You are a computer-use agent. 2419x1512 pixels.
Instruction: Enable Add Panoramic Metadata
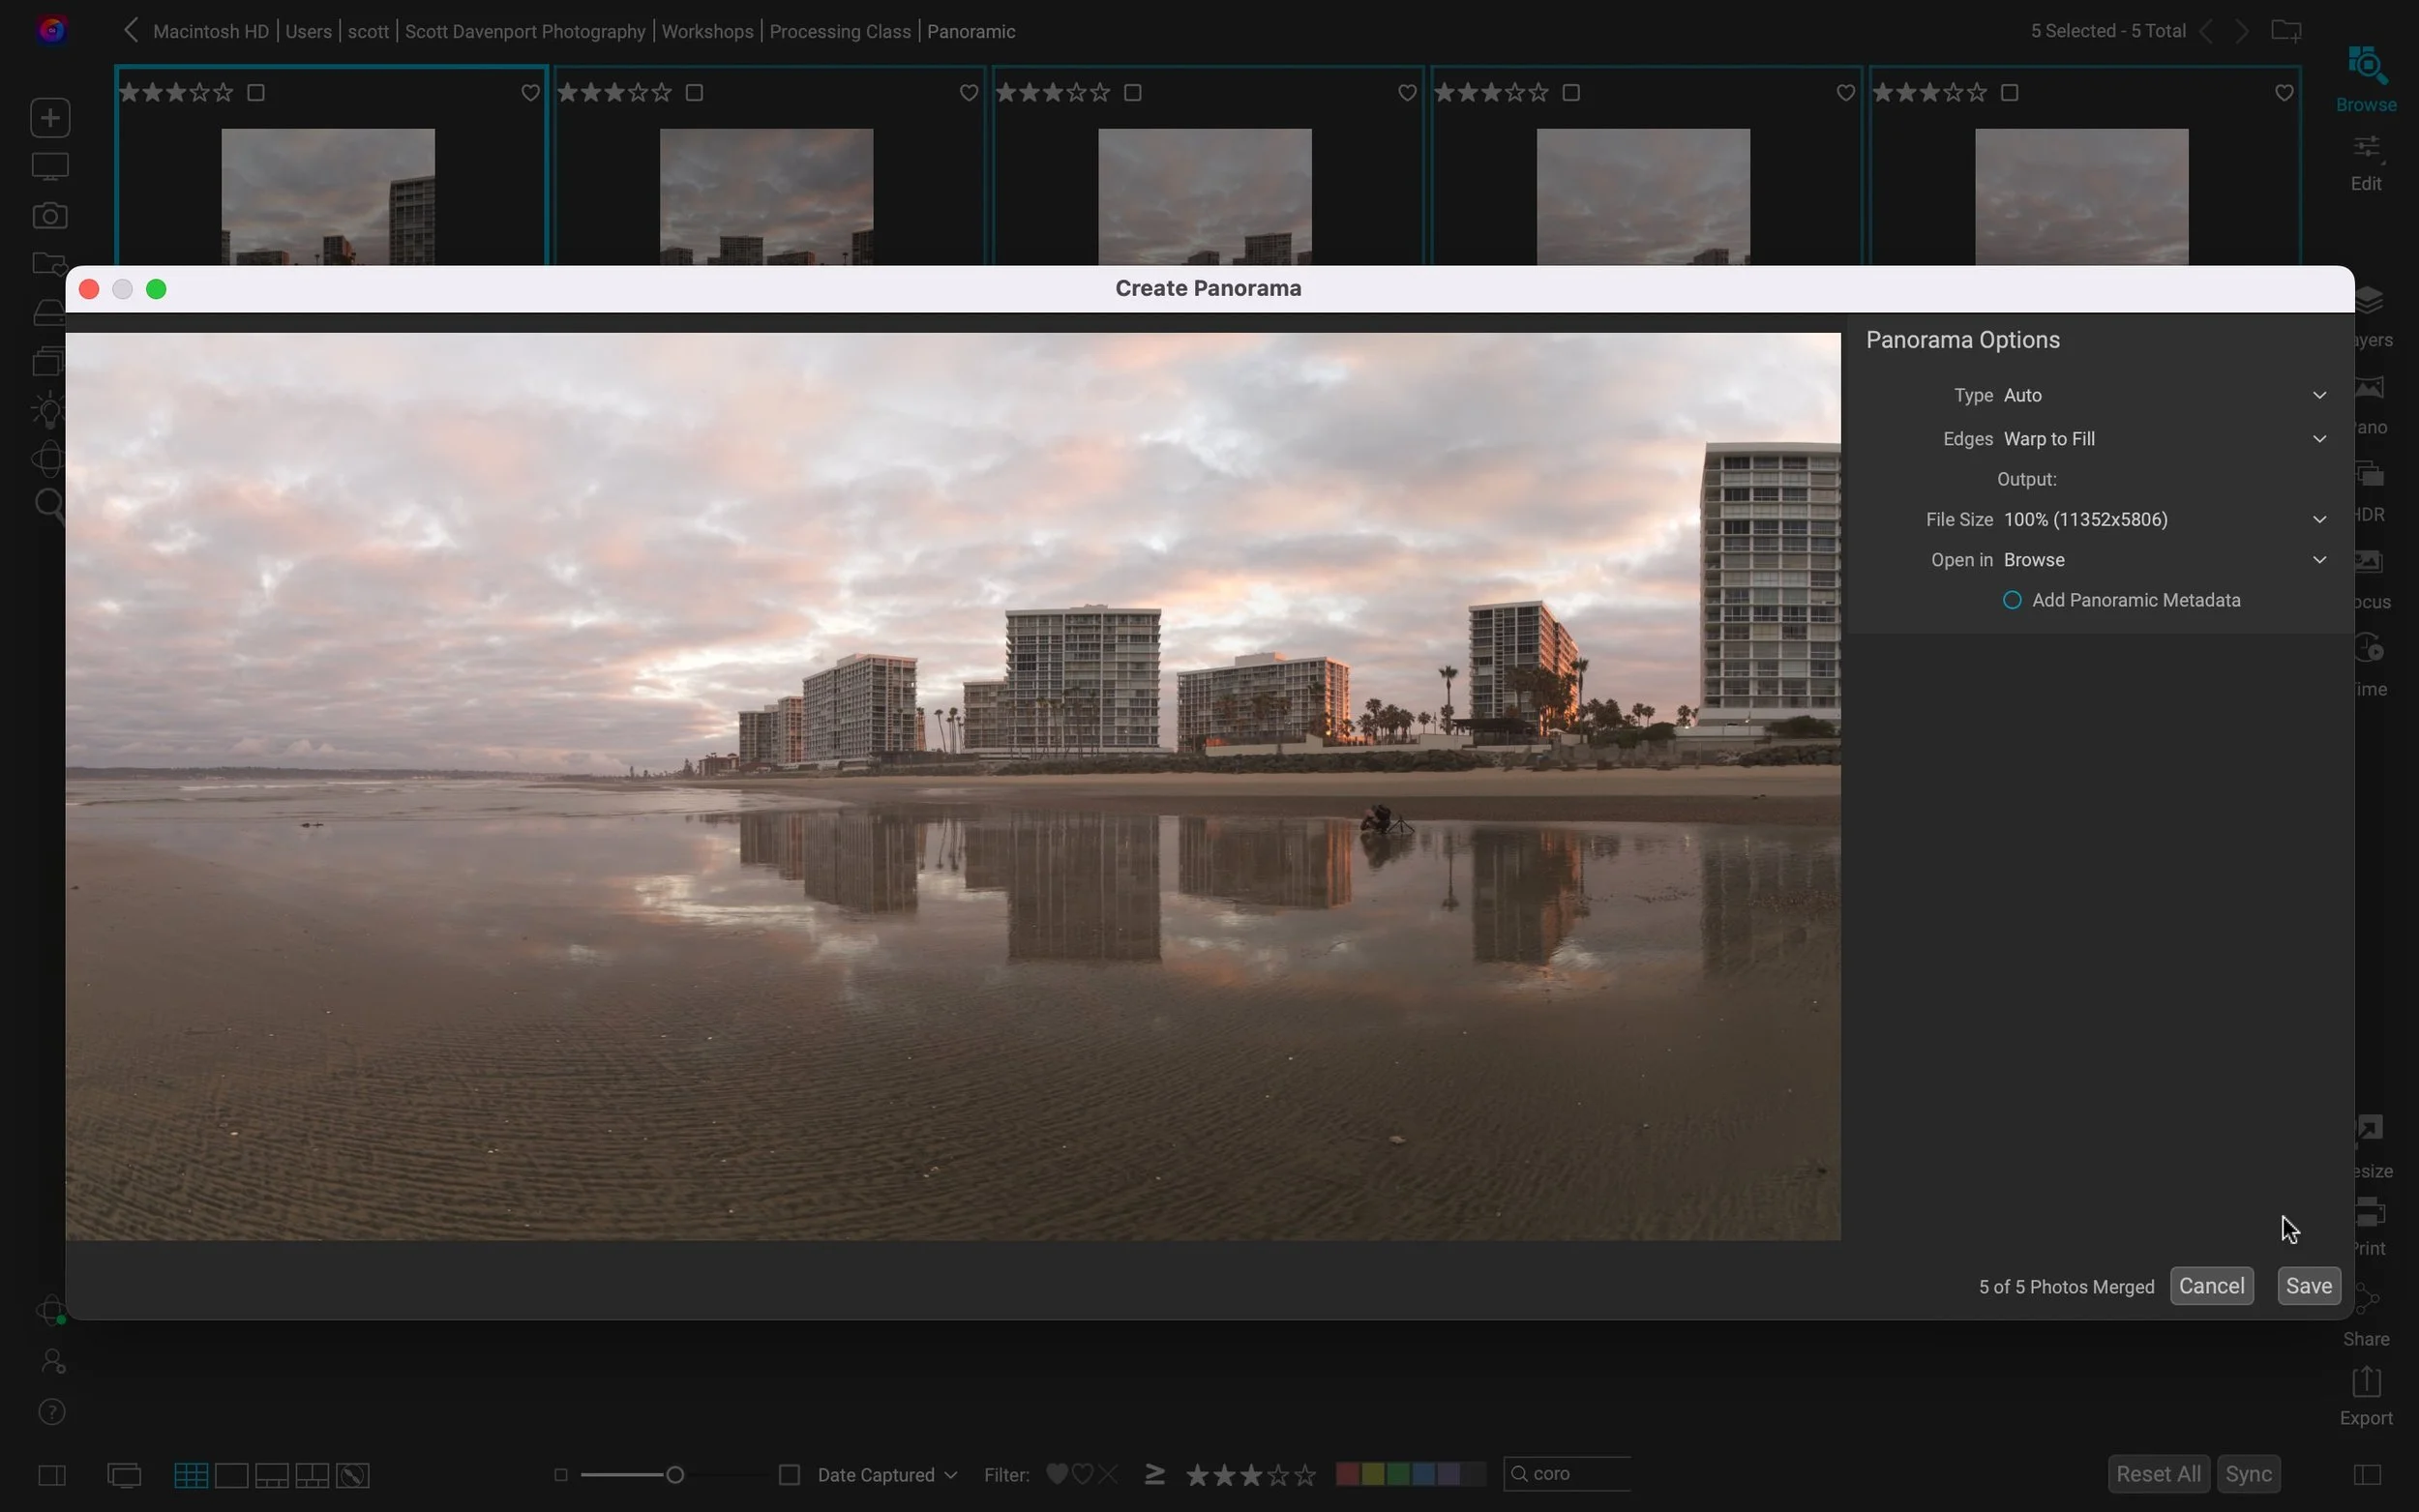(x=2012, y=599)
